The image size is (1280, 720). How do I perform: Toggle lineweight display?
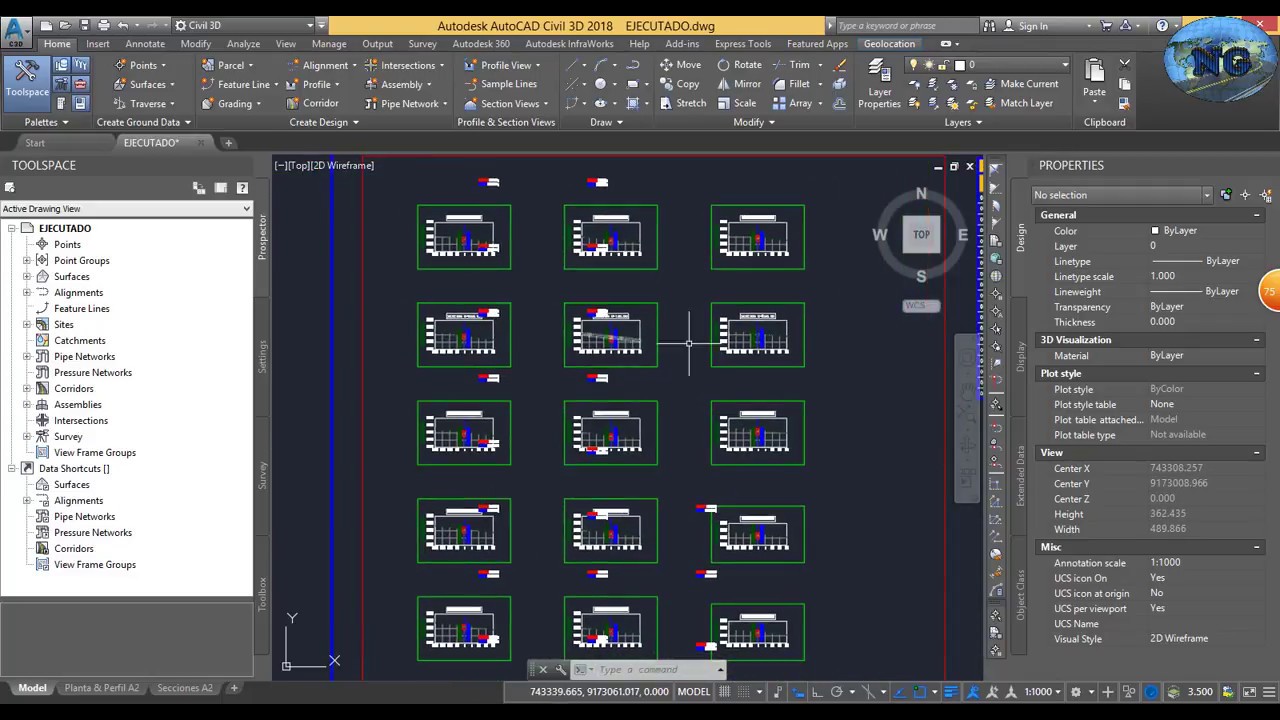(951, 691)
